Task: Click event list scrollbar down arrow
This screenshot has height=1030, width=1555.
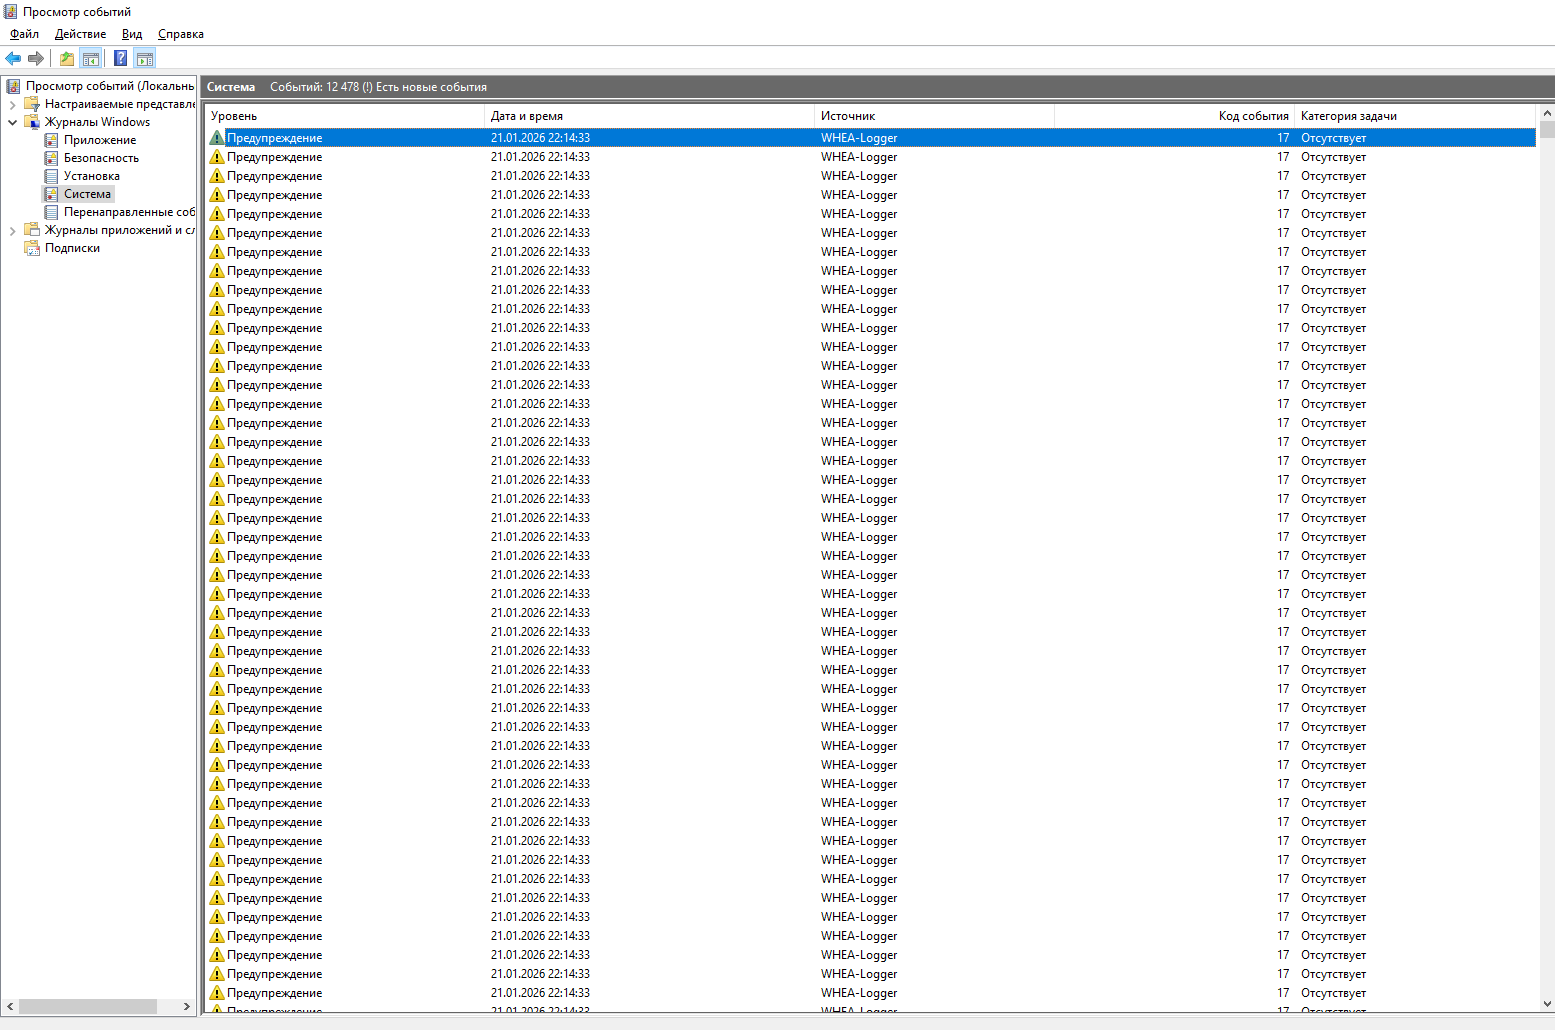Action: click(1547, 1004)
